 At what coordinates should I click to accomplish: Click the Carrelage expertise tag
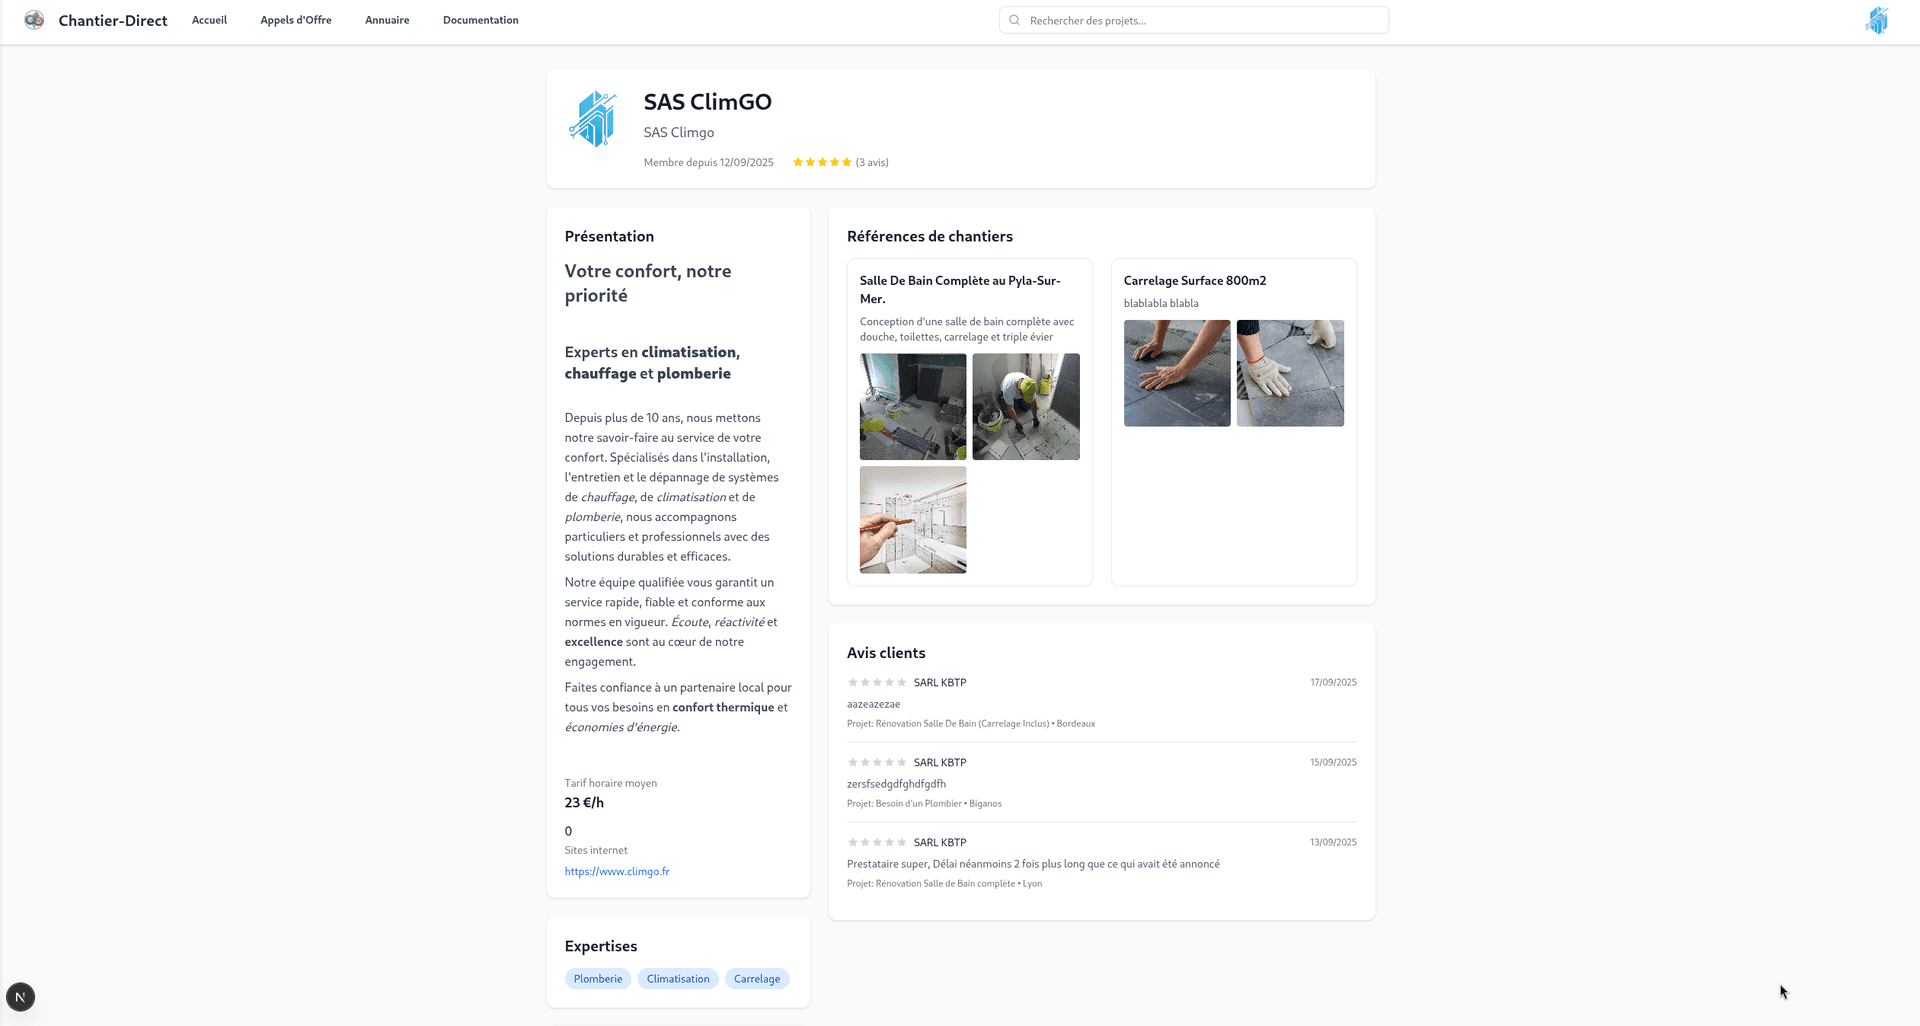pyautogui.click(x=756, y=979)
